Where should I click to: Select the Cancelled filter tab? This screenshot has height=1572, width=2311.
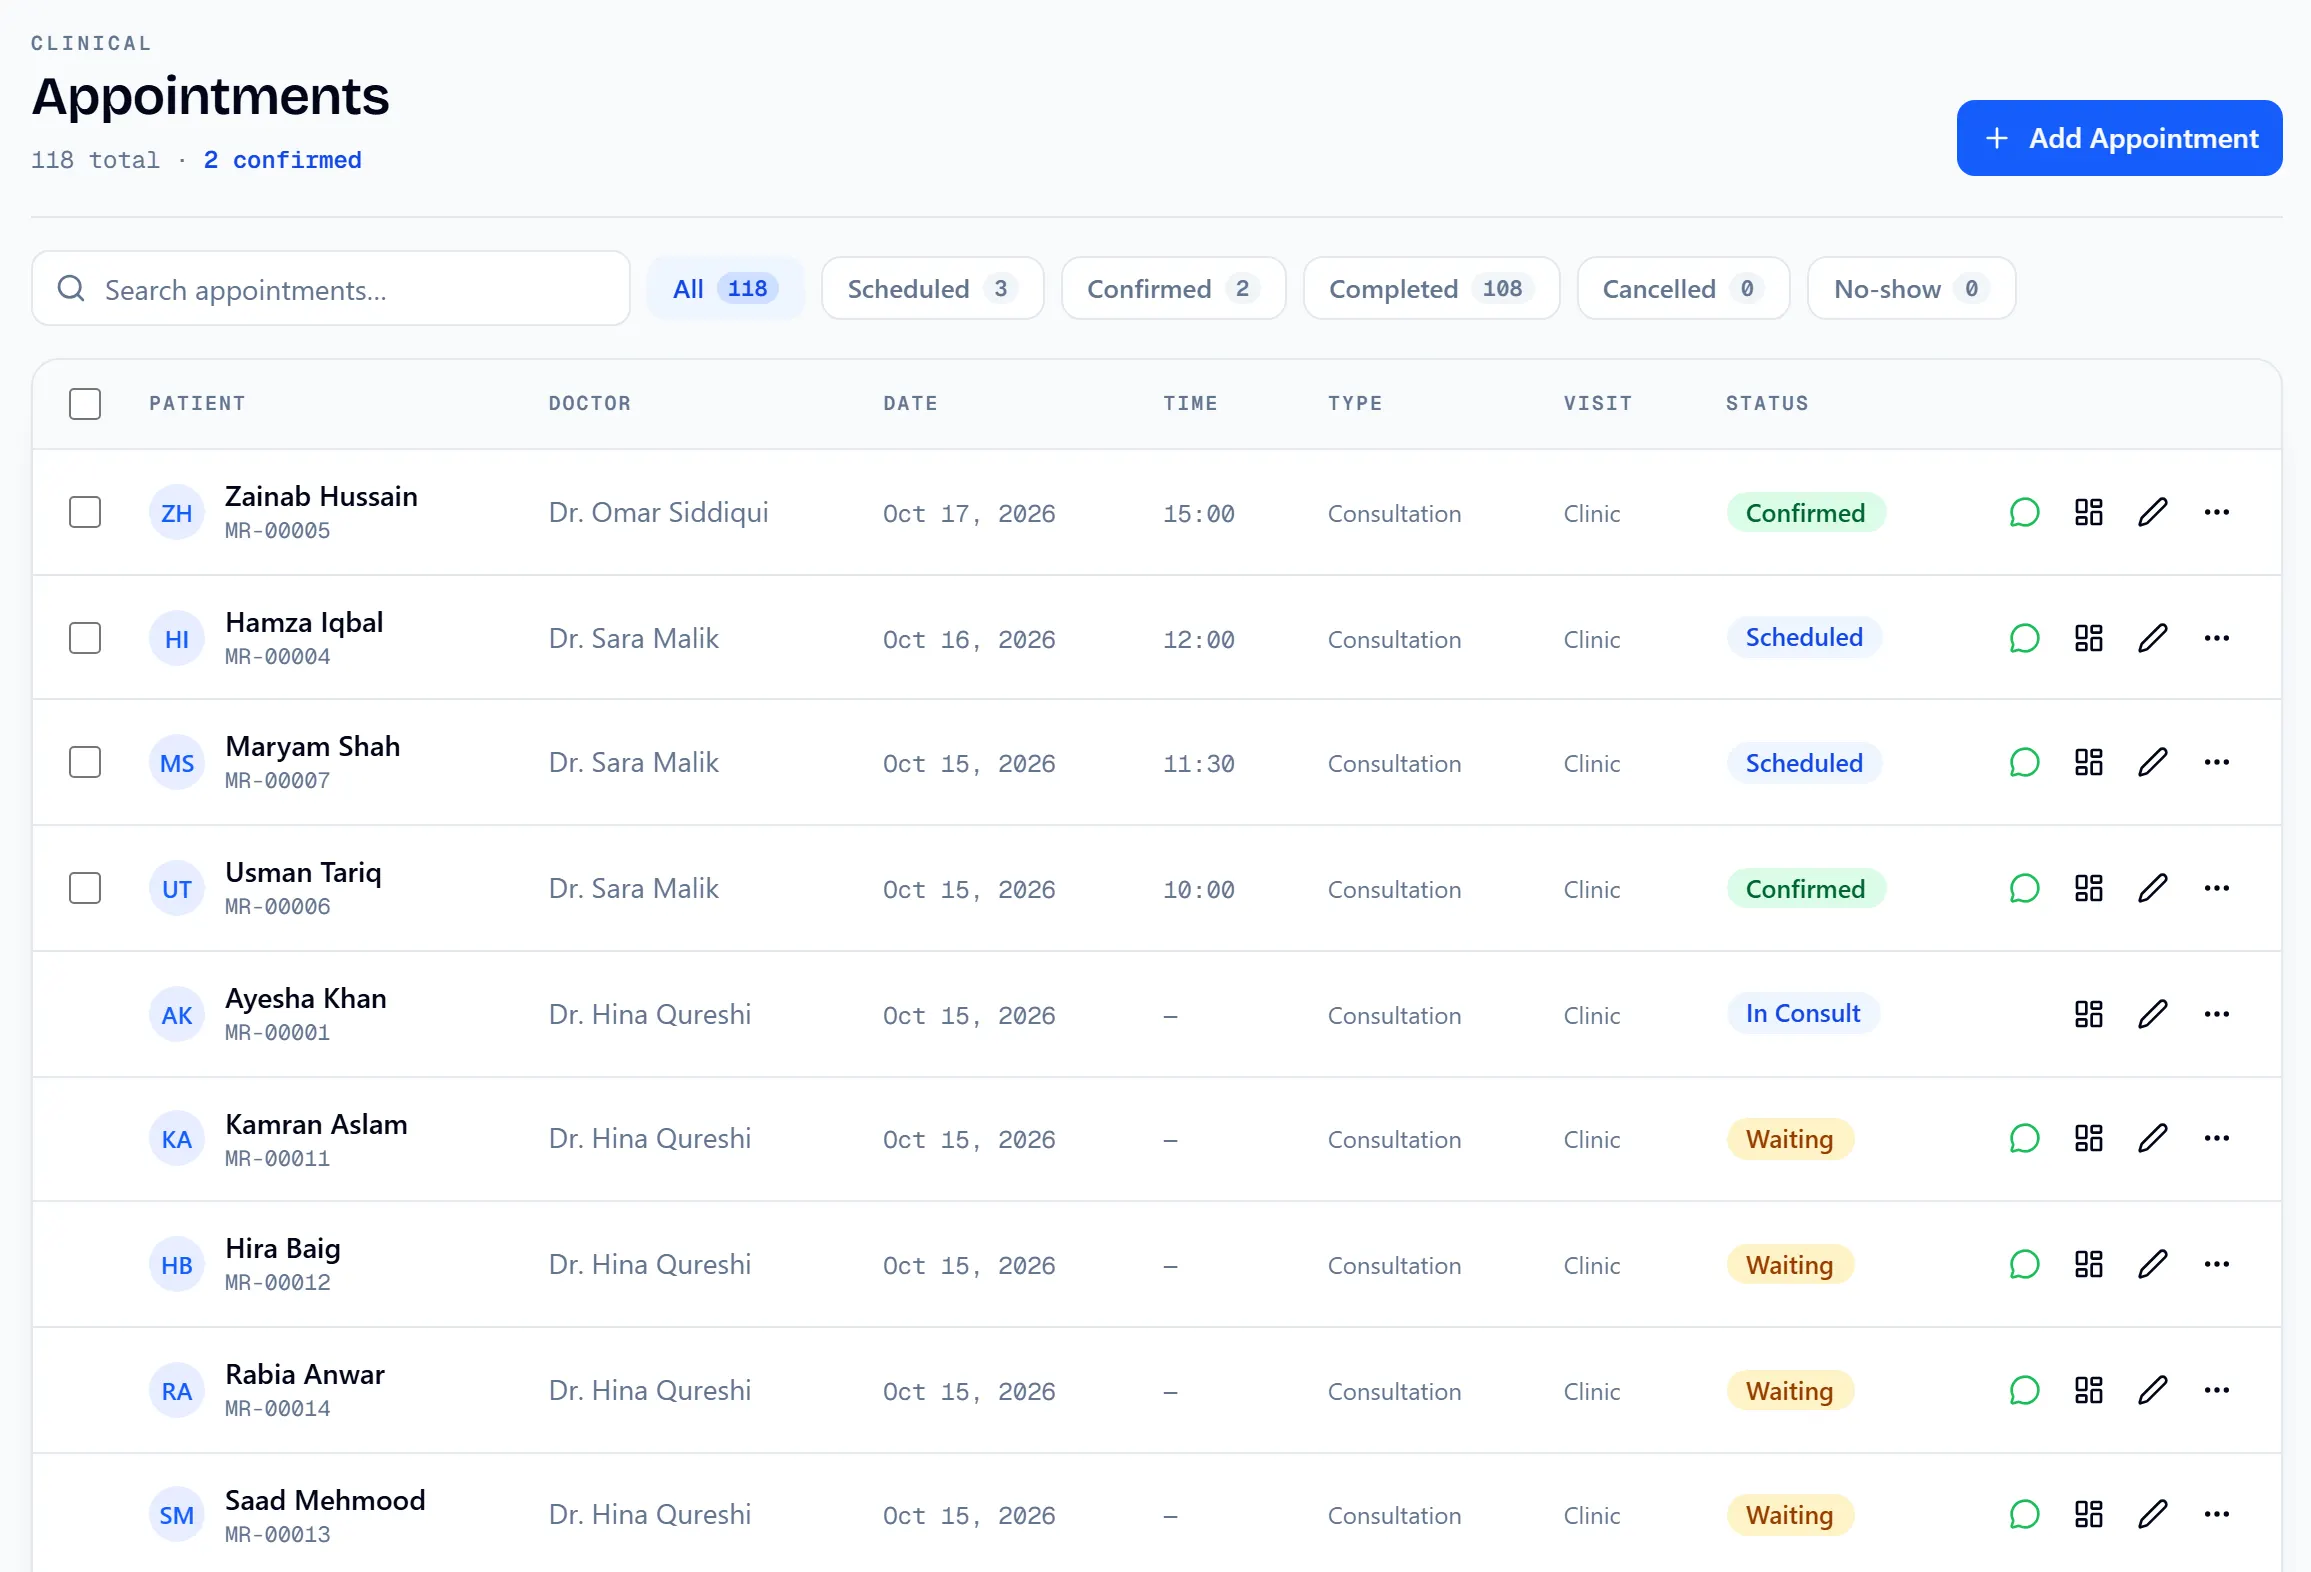tap(1683, 289)
